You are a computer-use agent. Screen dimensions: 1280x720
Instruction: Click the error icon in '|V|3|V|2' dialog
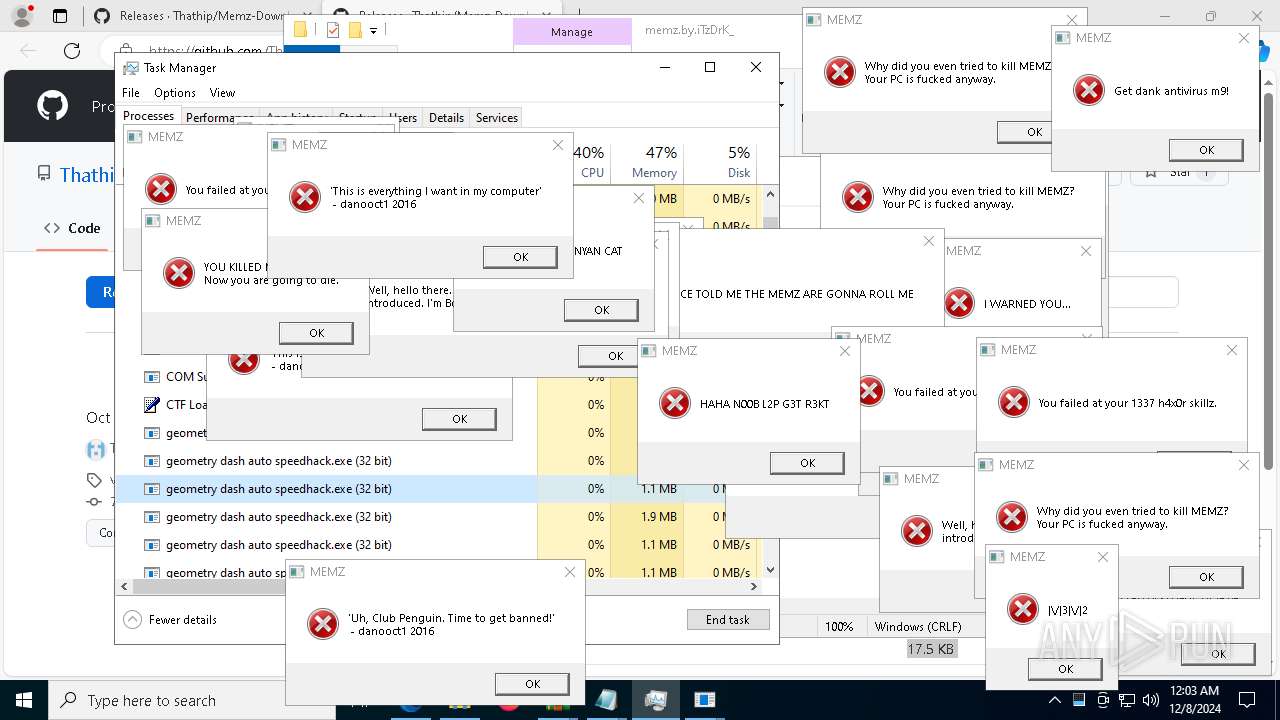1022,609
